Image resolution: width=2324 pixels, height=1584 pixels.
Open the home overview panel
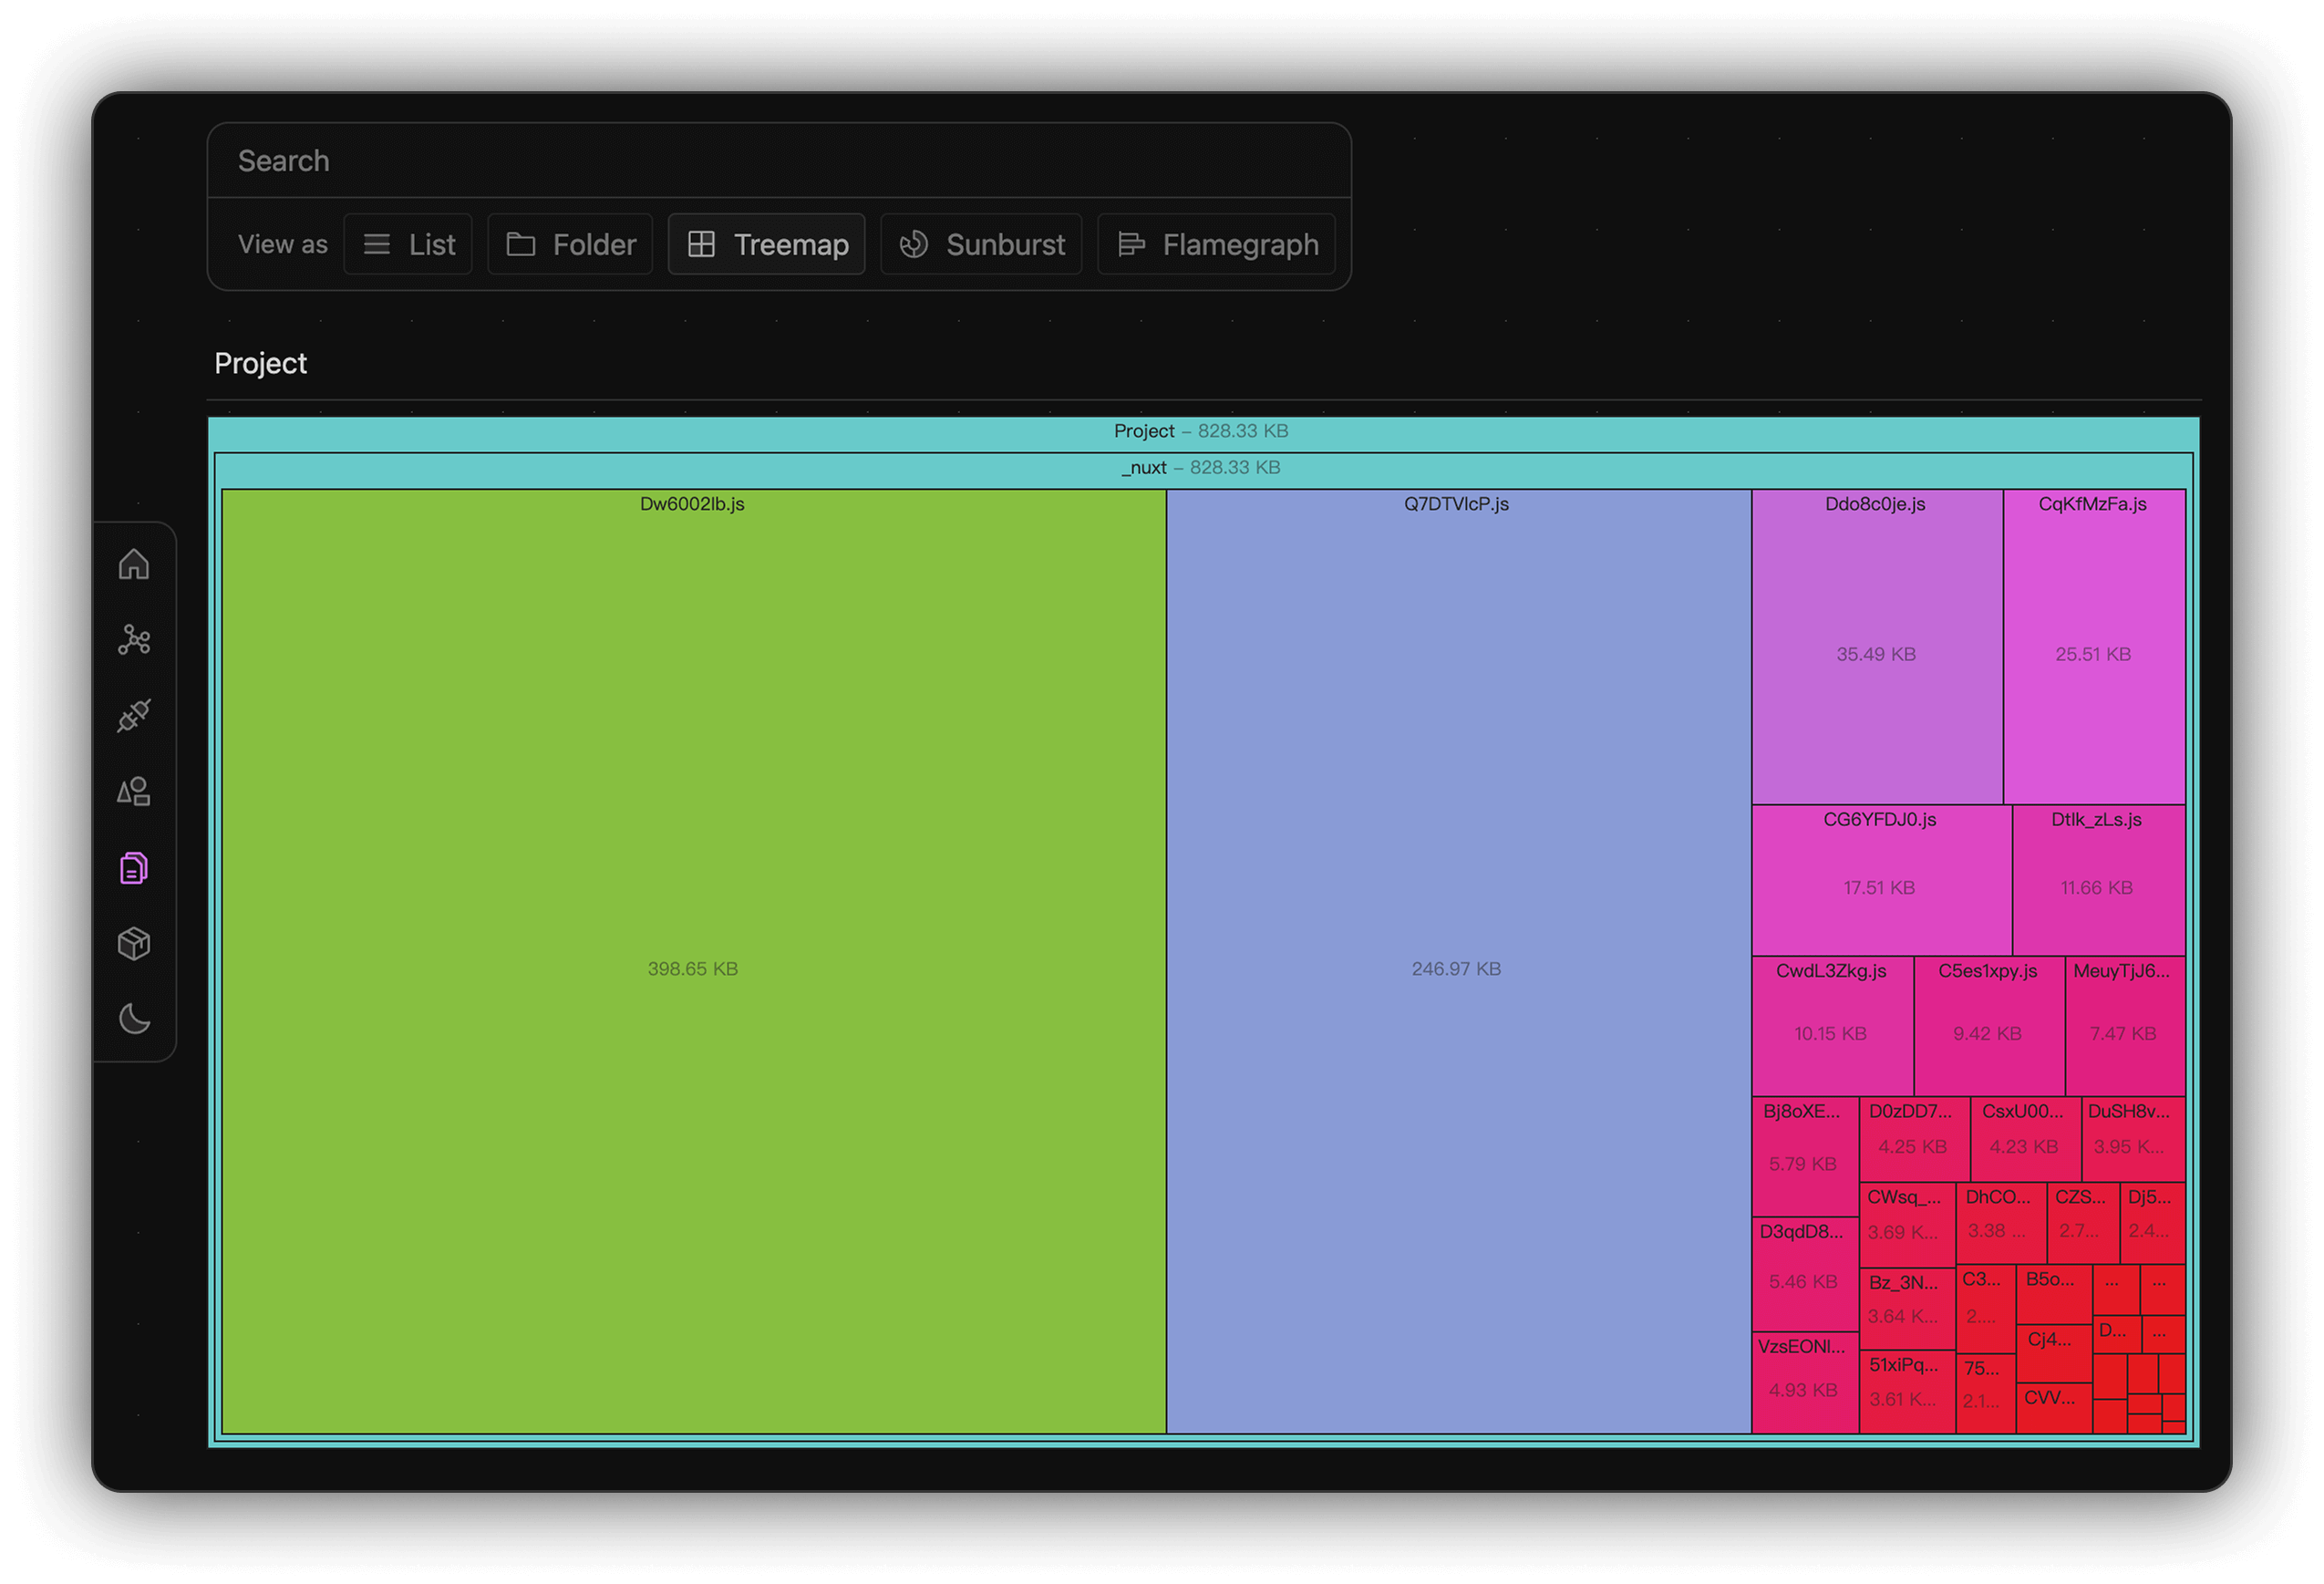[x=134, y=564]
